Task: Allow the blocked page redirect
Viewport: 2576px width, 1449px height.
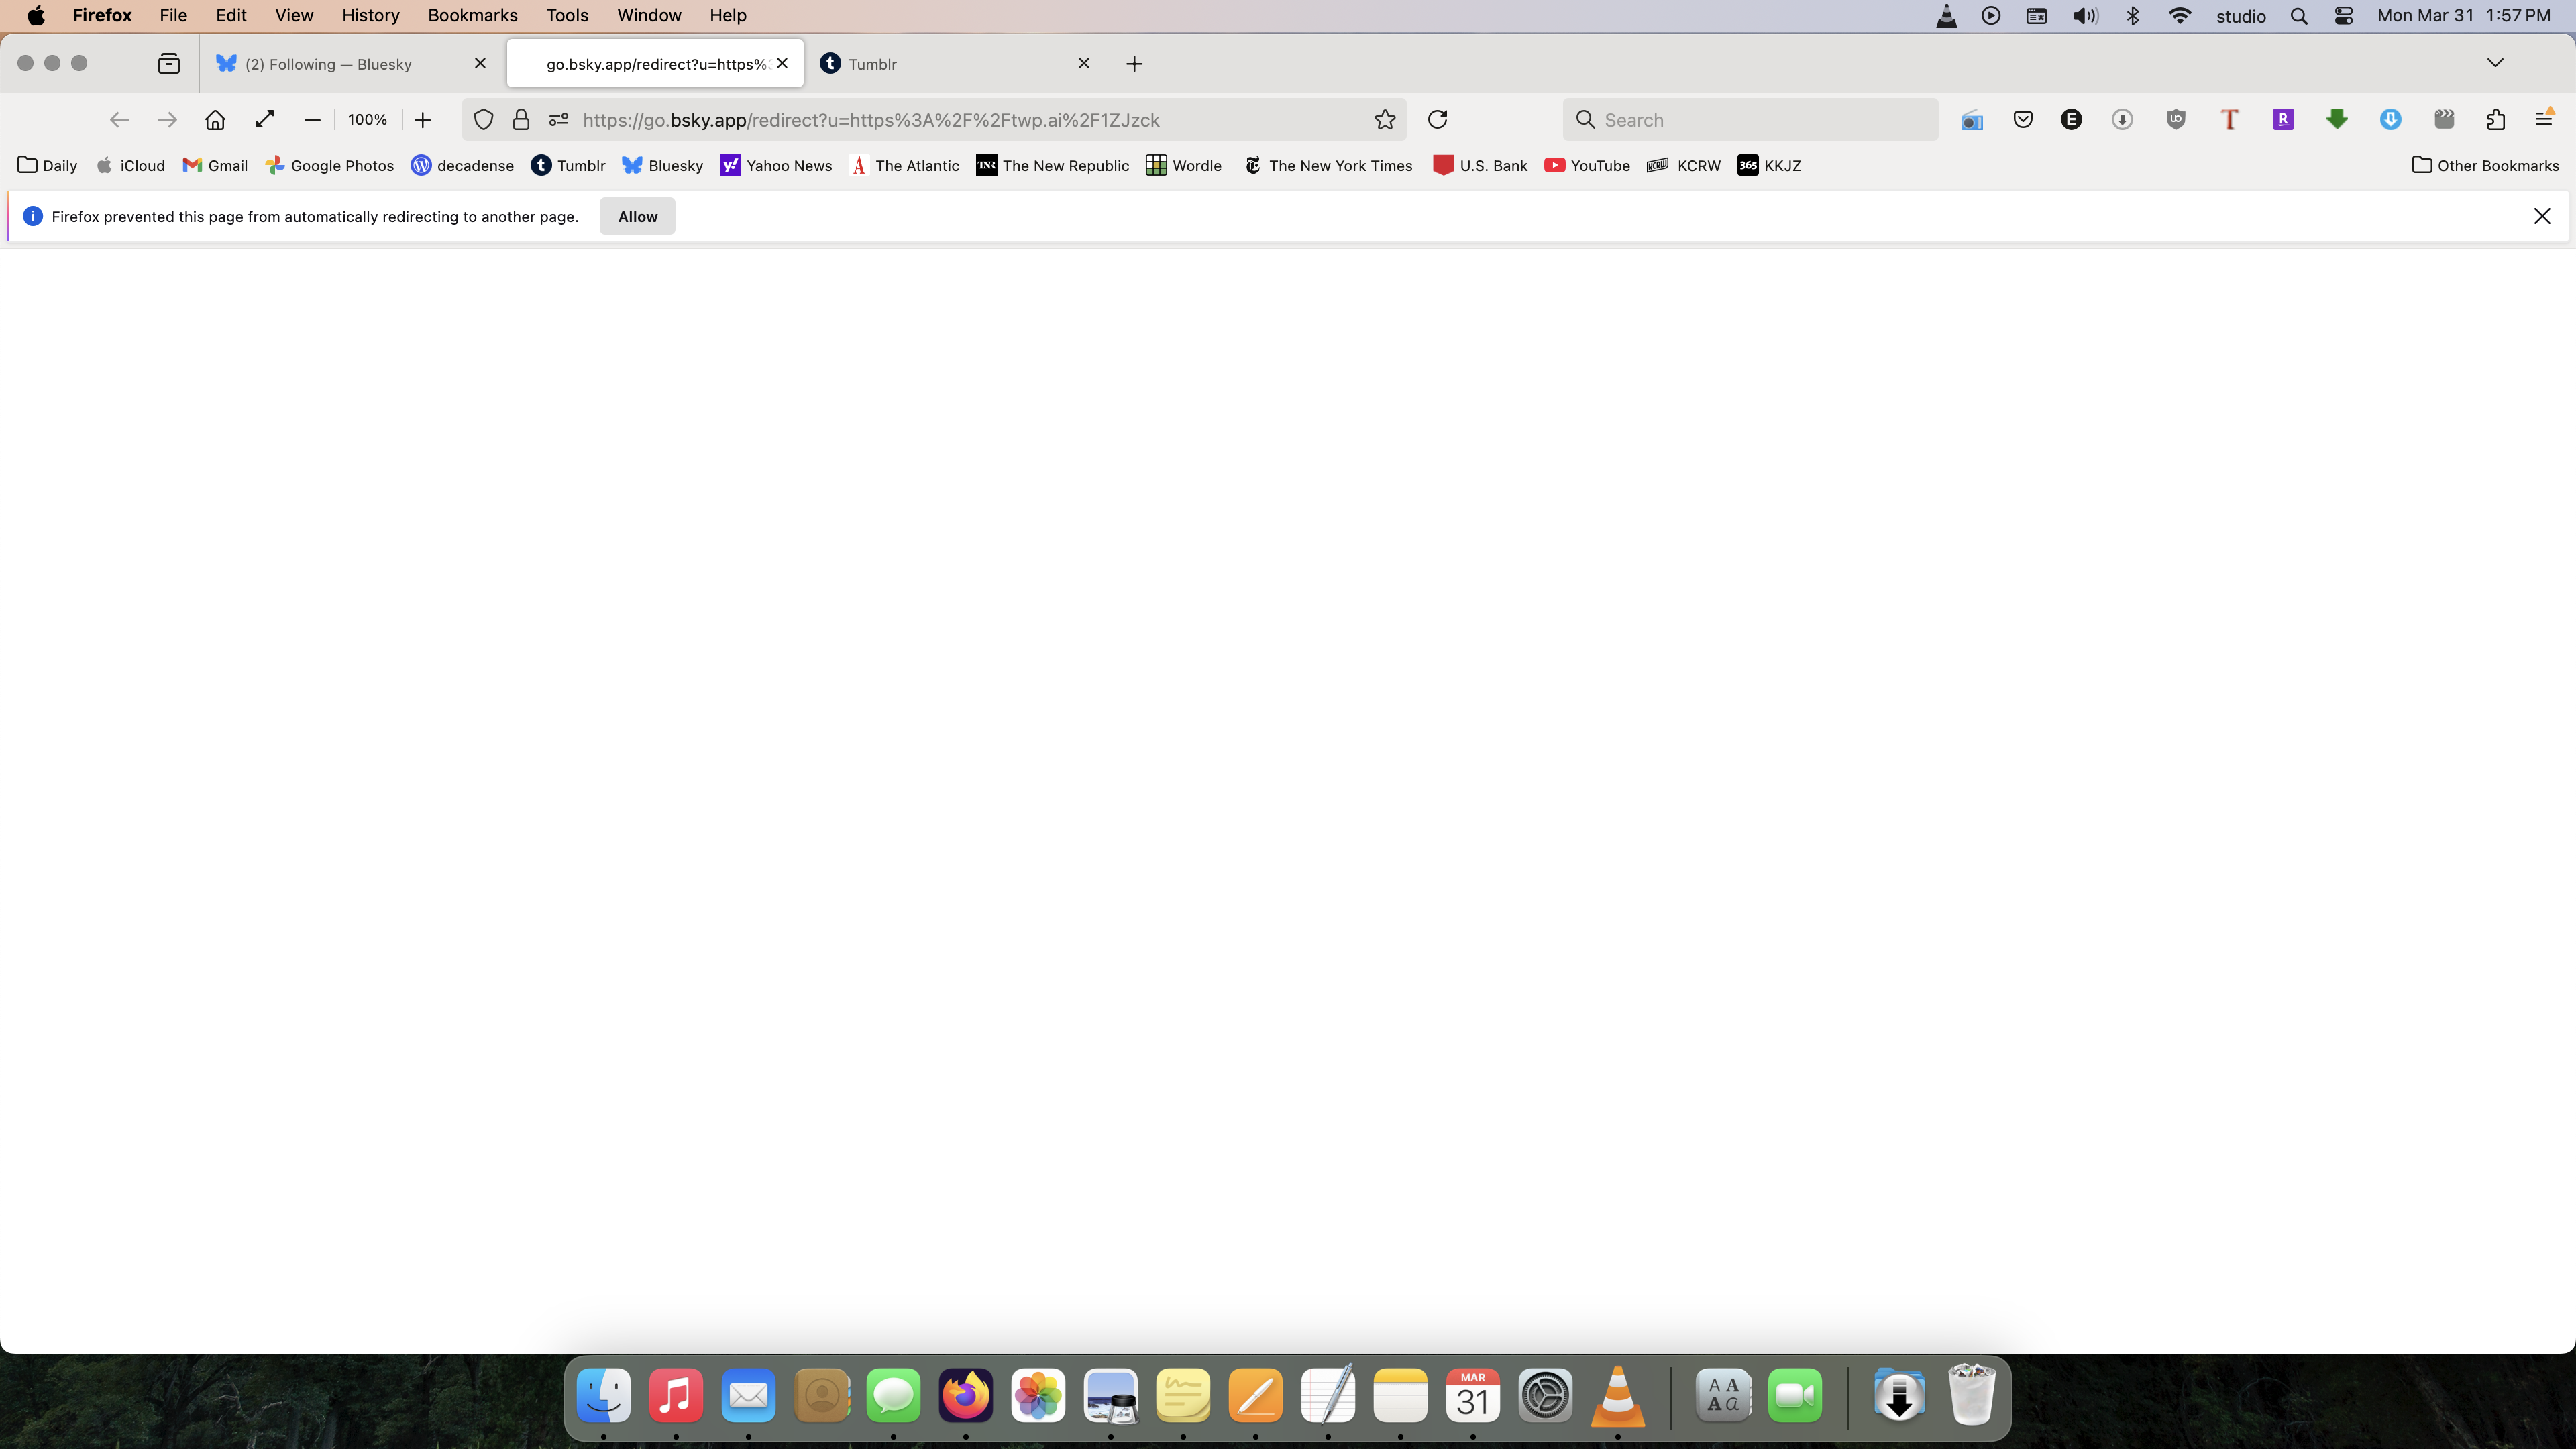Action: (637, 216)
